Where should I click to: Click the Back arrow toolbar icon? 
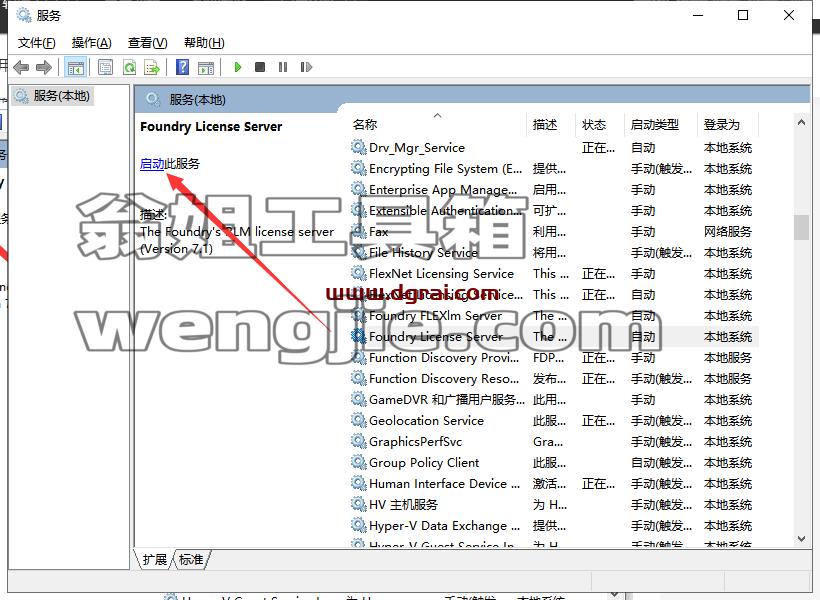(21, 67)
